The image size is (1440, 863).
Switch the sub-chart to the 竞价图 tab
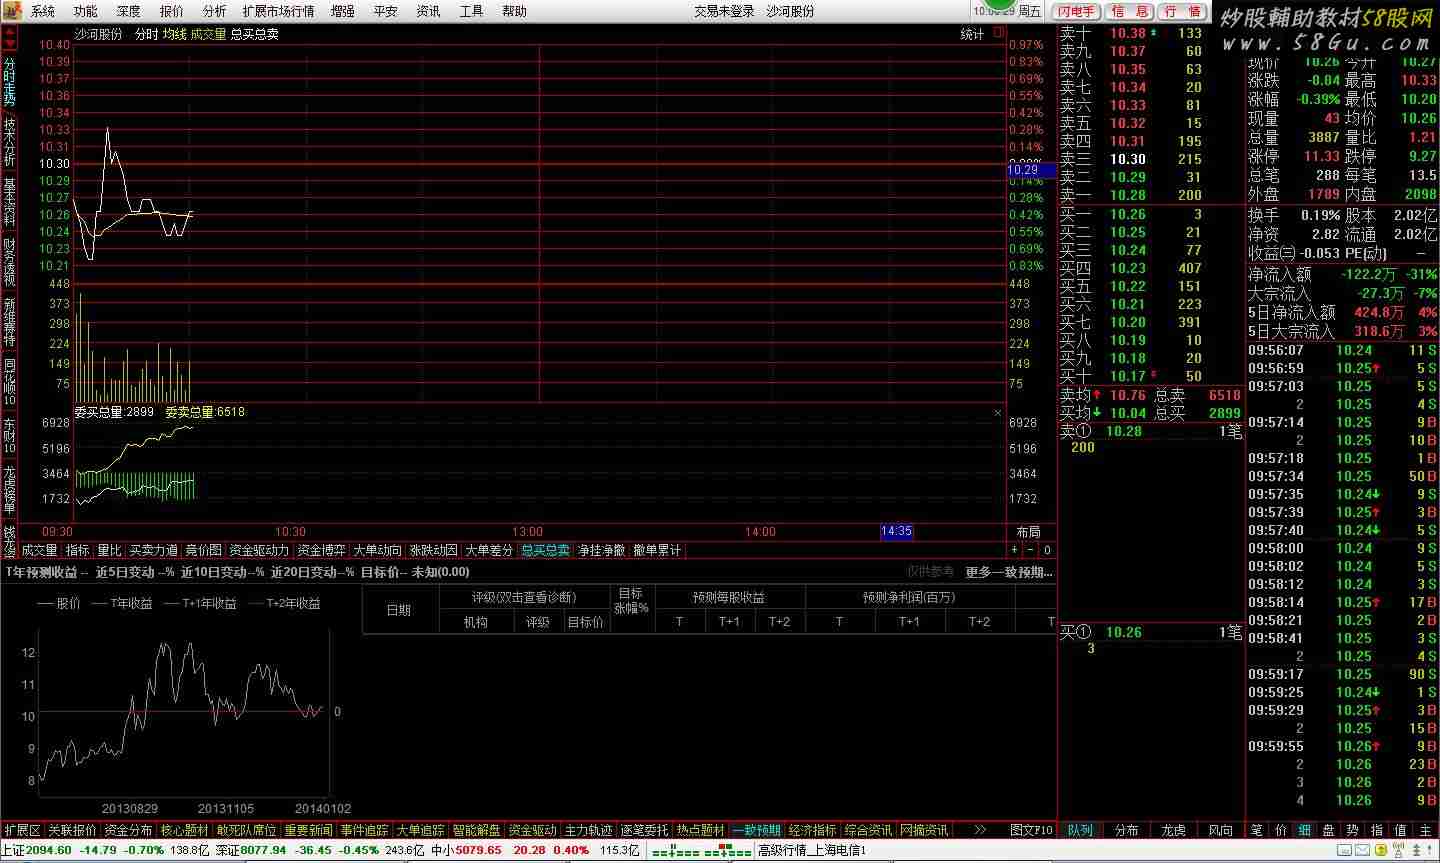pyautogui.click(x=203, y=550)
